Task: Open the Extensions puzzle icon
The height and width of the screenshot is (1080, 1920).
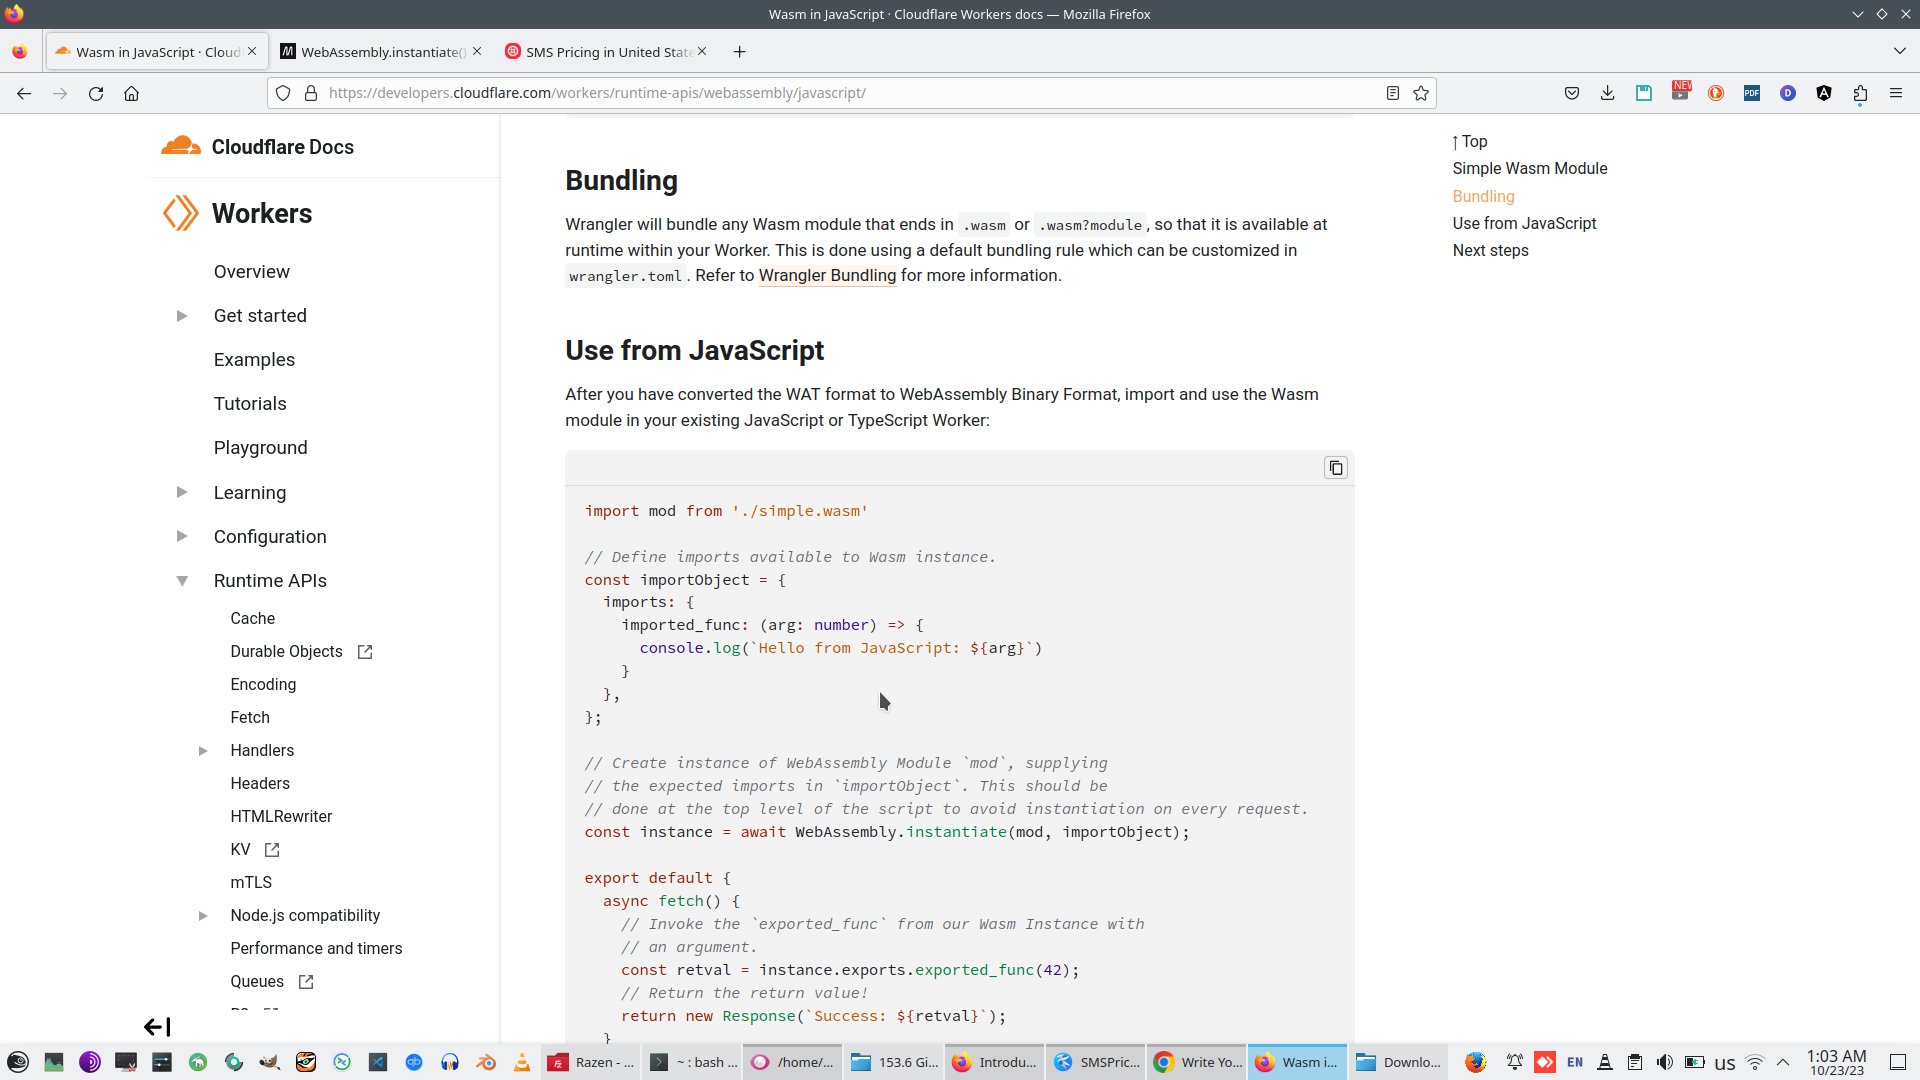Action: [x=1860, y=93]
